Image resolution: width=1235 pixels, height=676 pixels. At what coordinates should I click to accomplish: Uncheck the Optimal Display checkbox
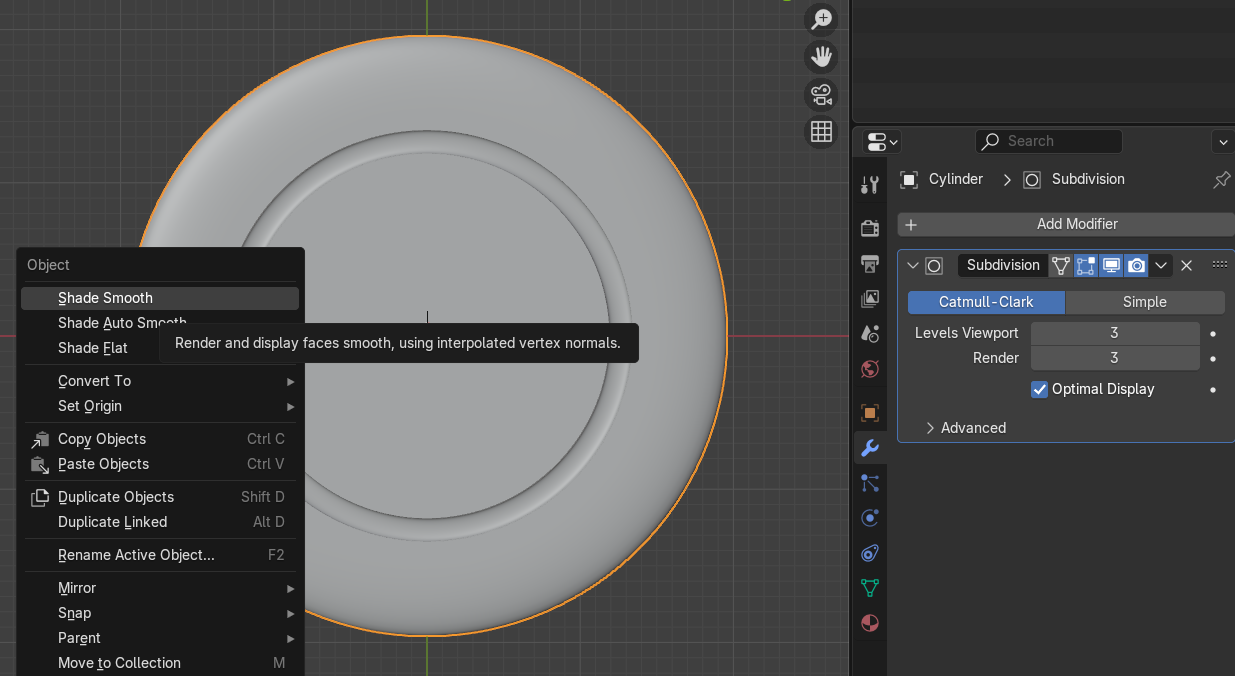pyautogui.click(x=1040, y=389)
